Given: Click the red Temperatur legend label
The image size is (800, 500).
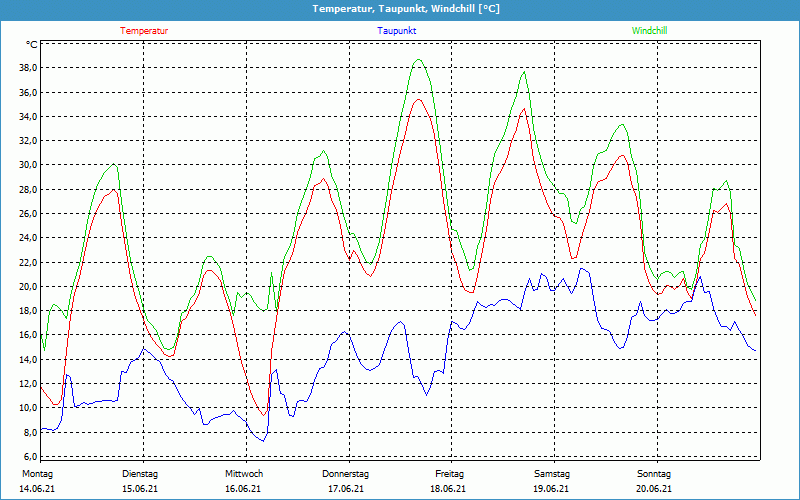Looking at the screenshot, I should click(144, 31).
